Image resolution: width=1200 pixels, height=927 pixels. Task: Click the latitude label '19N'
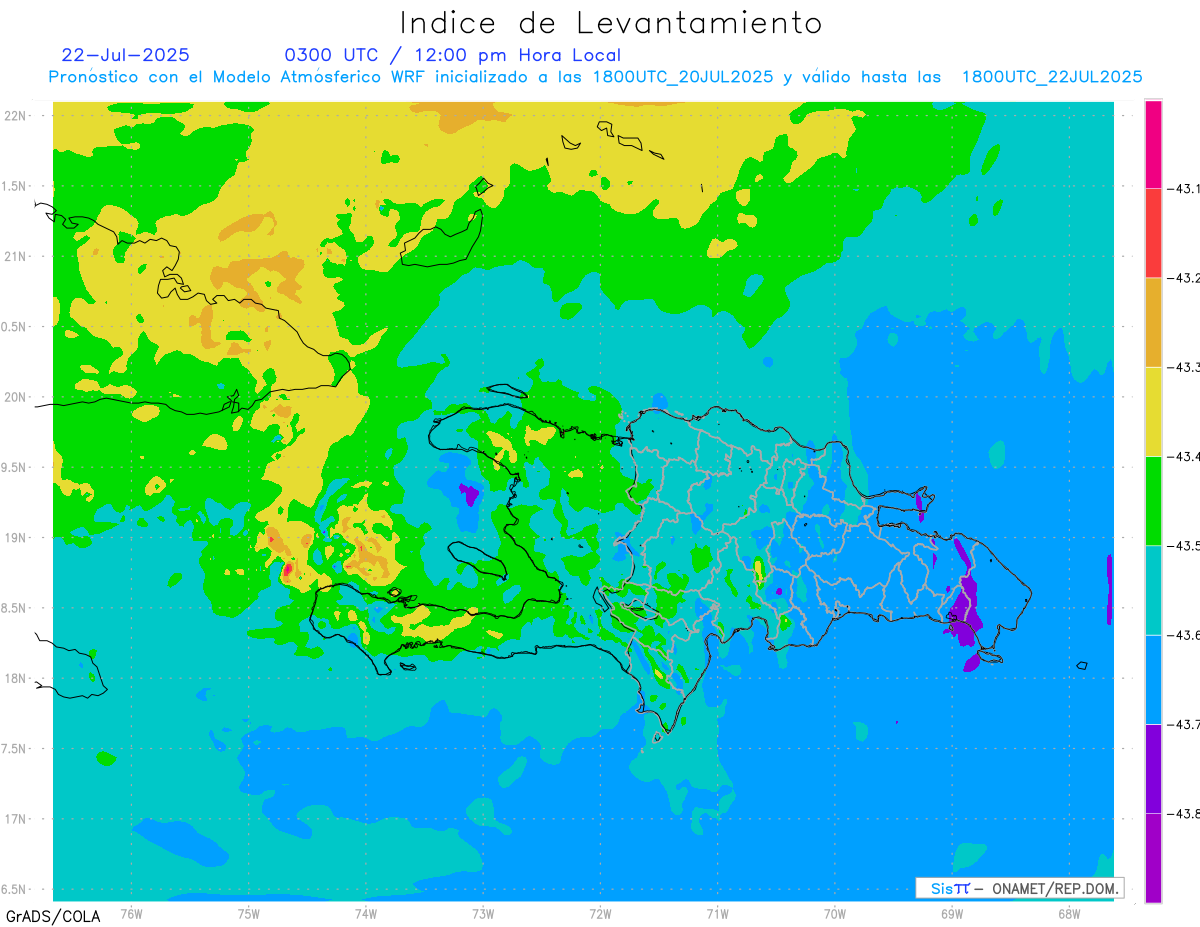click(17, 537)
